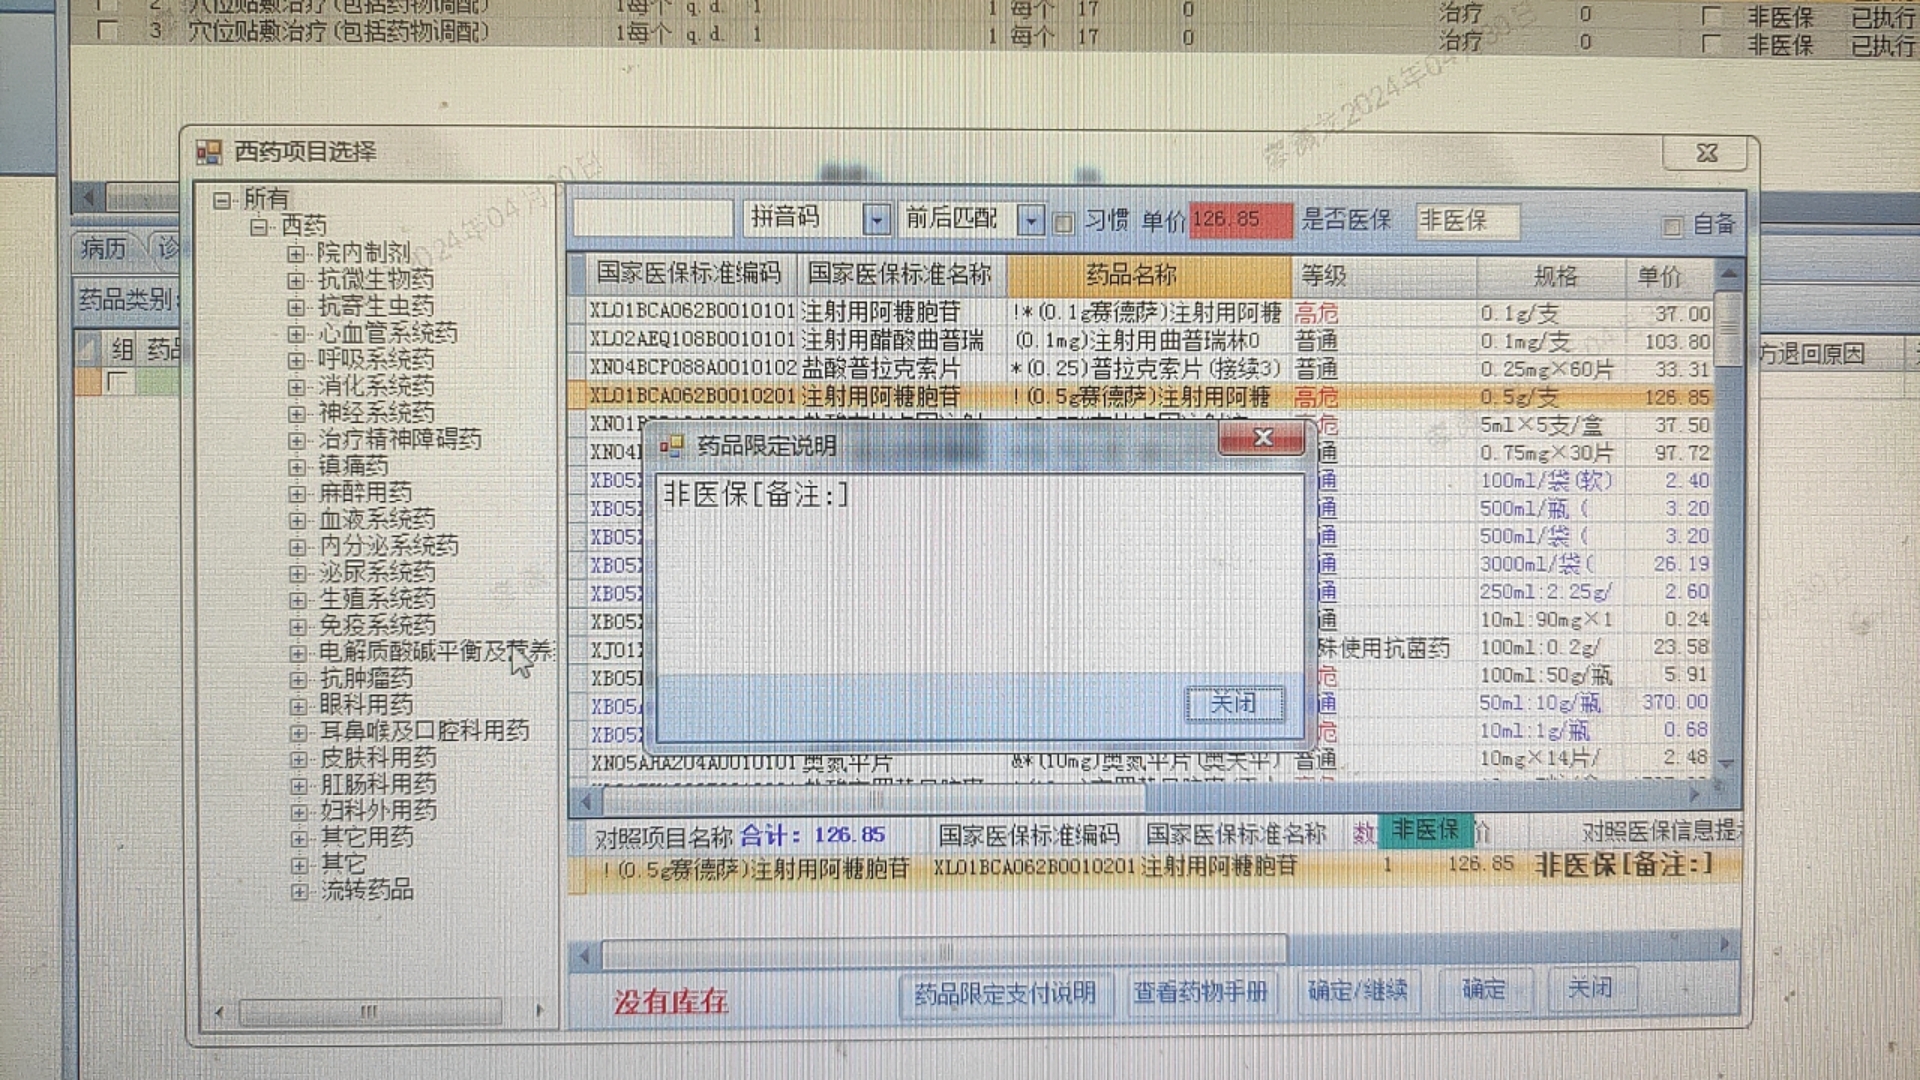The width and height of the screenshot is (1920, 1080).
Task: Open the 前后匹配 dropdown arrow
Action: [1030, 220]
